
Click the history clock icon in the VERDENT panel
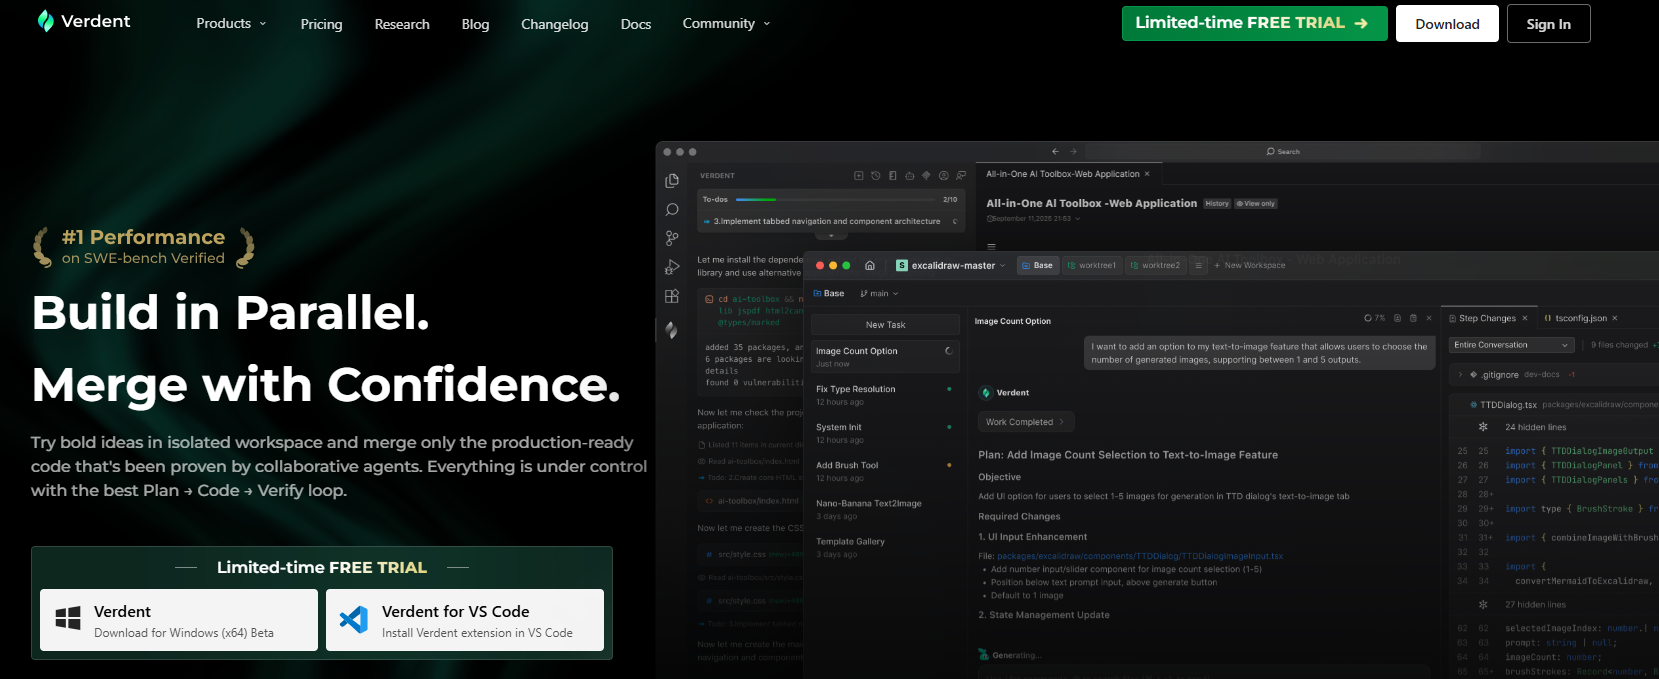(x=875, y=175)
